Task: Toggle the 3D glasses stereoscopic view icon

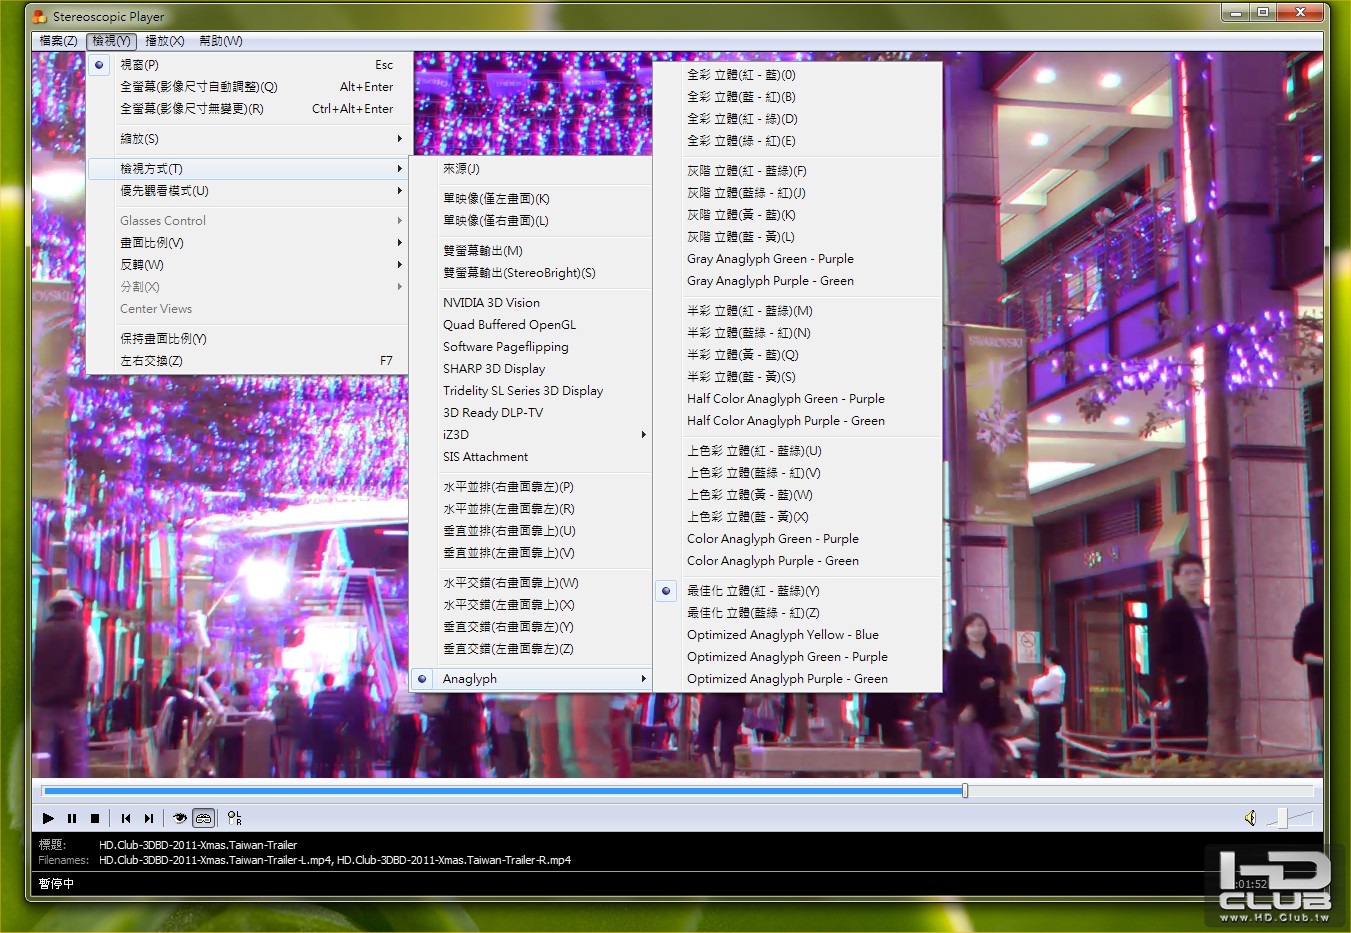Action: [x=203, y=818]
